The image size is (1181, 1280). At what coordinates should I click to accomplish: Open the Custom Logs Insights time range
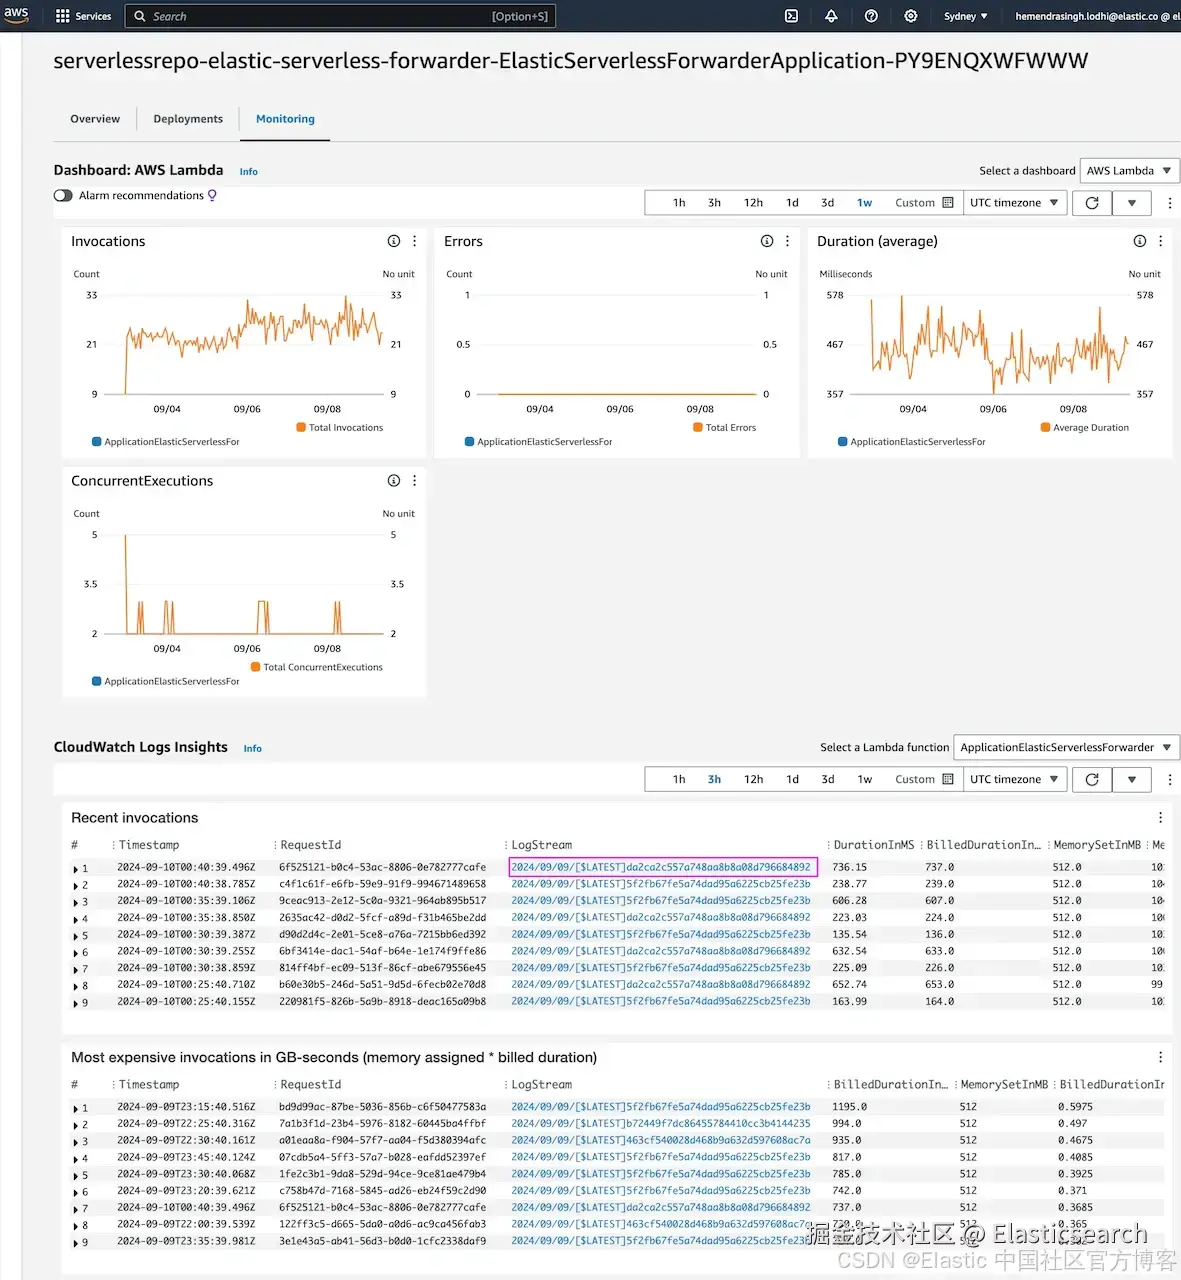tap(924, 780)
